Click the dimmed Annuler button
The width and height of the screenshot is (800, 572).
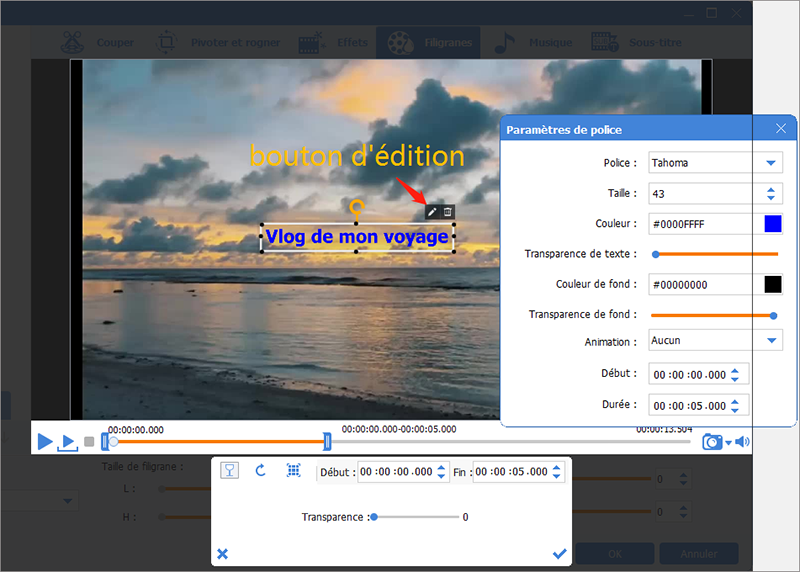698,554
